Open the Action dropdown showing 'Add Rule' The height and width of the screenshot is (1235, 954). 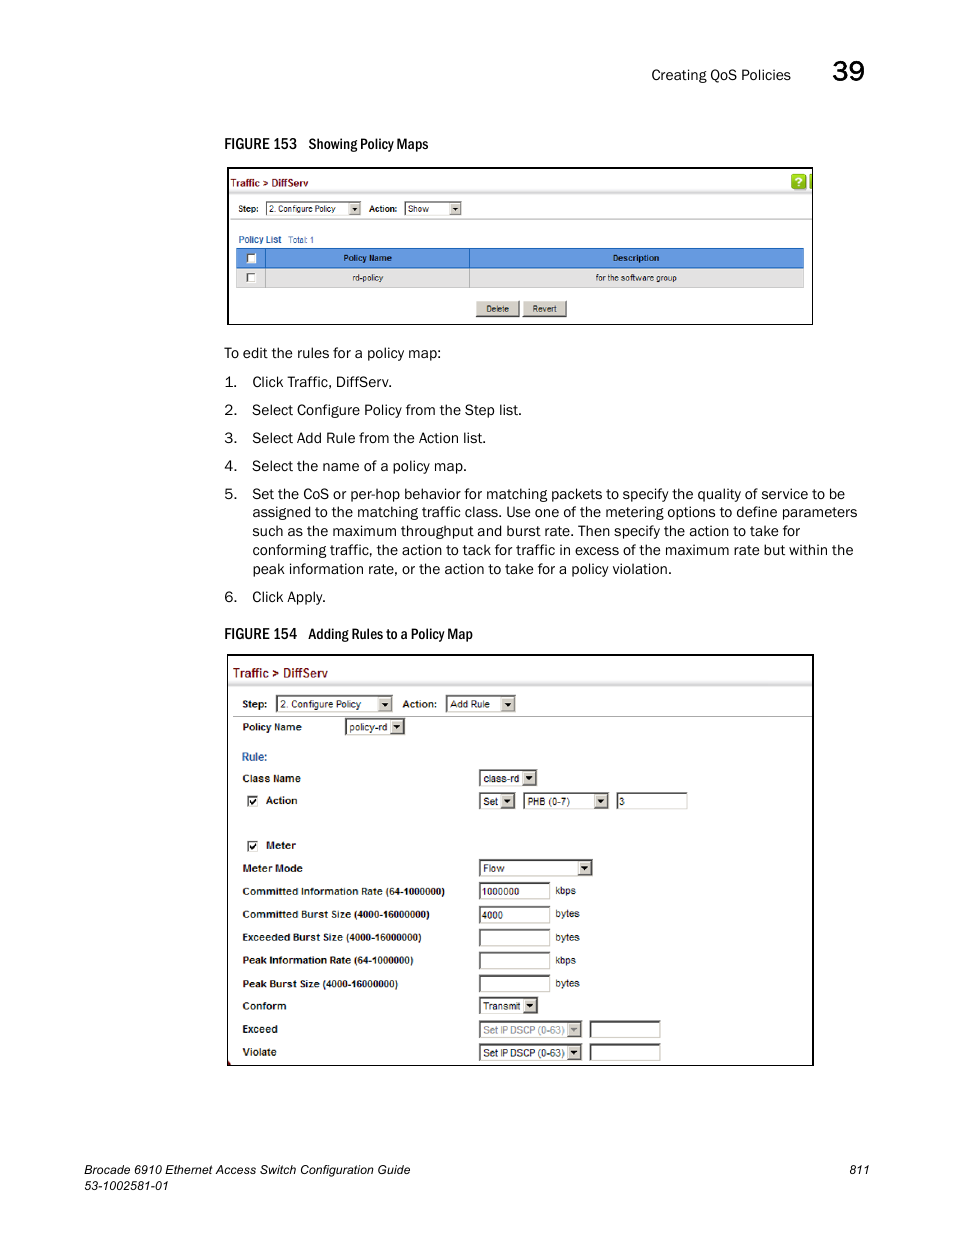(x=481, y=704)
